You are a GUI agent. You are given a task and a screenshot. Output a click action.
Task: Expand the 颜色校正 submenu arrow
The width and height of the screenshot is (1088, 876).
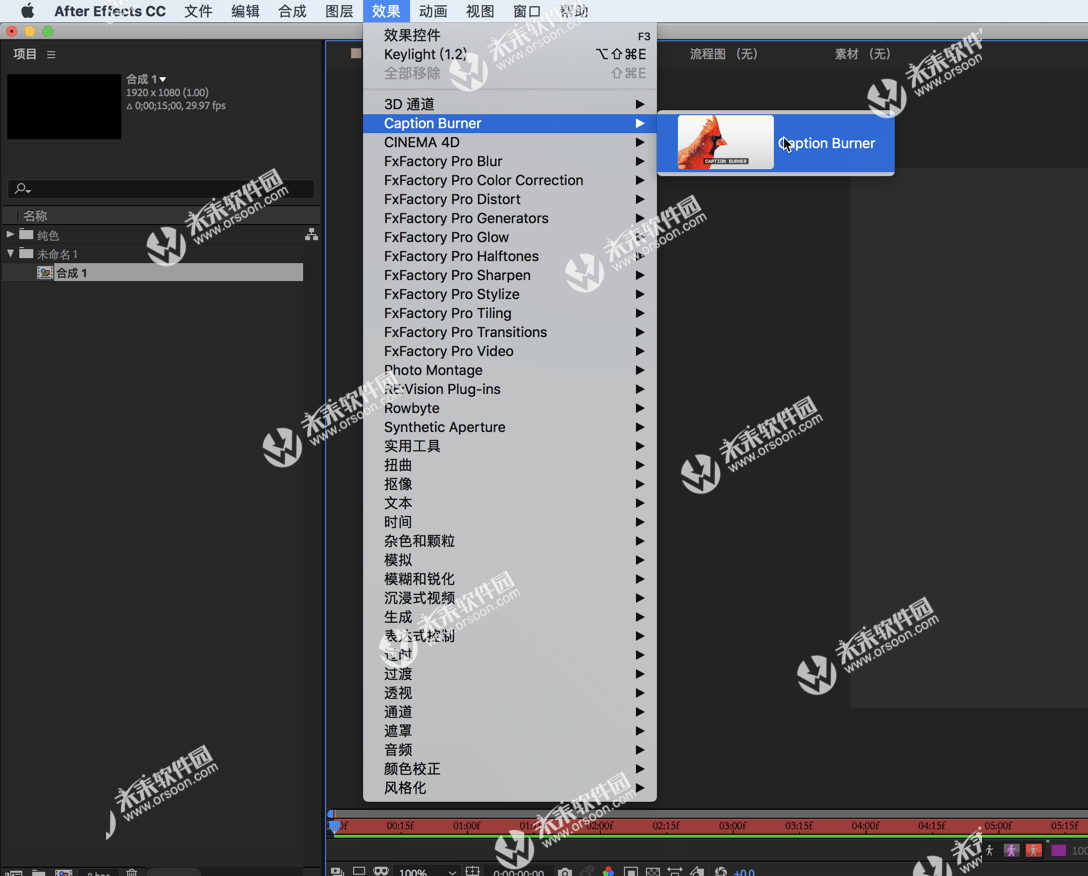640,768
